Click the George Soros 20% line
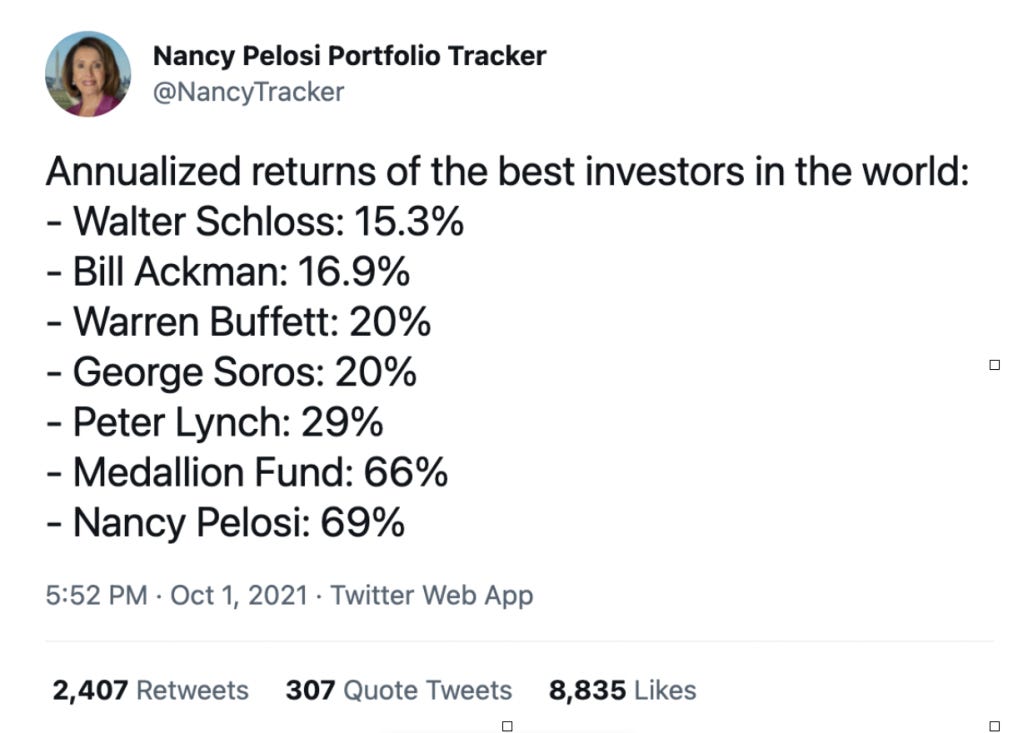Viewport: 1023px width, 733px height. [231, 372]
